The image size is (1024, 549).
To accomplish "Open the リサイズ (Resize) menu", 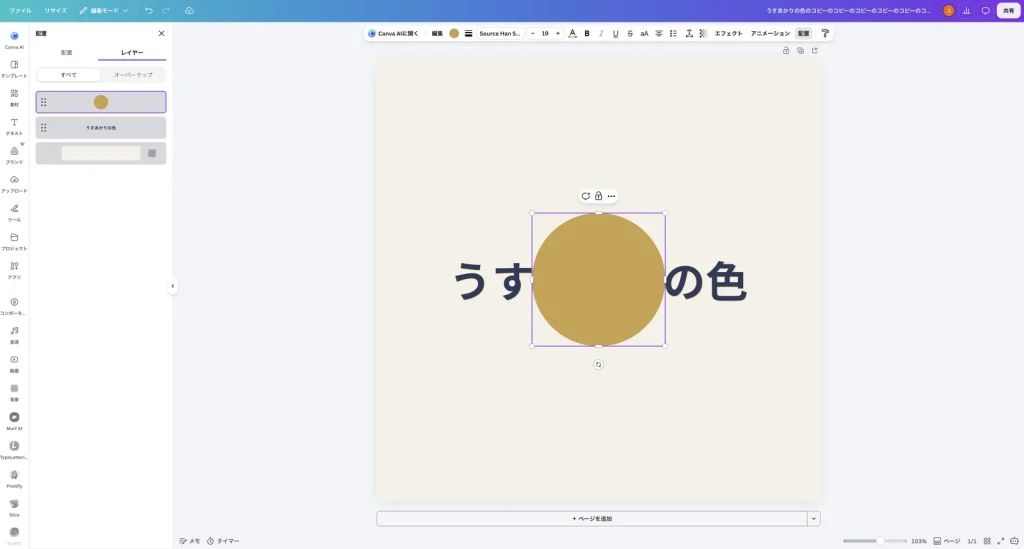I will pos(56,10).
